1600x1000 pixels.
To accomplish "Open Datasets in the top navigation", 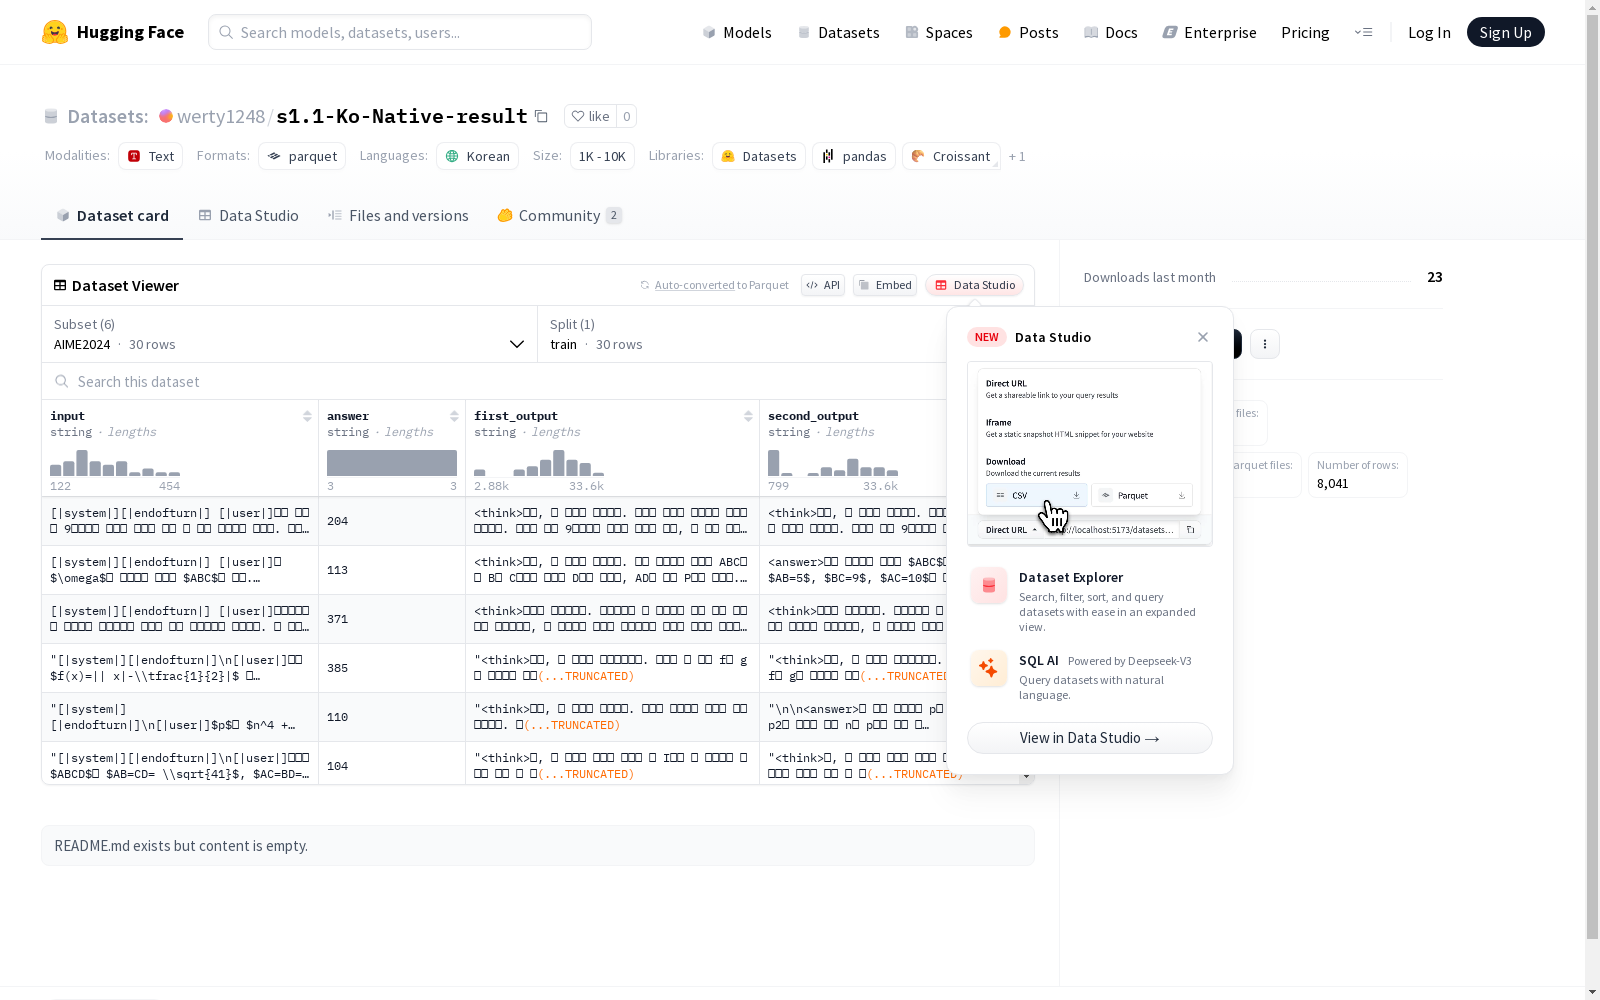I will 838,32.
